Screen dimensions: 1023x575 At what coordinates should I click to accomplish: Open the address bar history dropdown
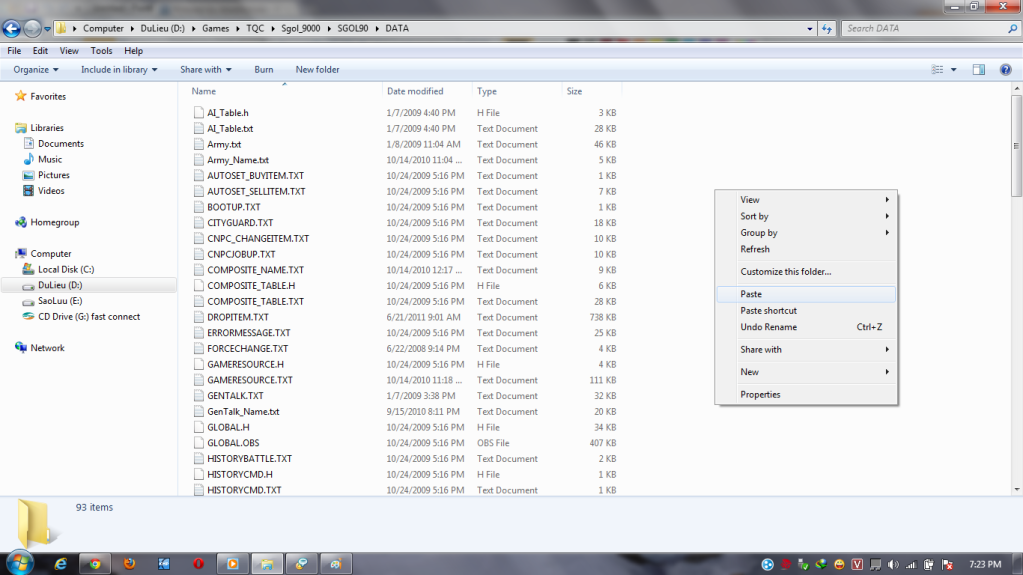pyautogui.click(x=810, y=29)
